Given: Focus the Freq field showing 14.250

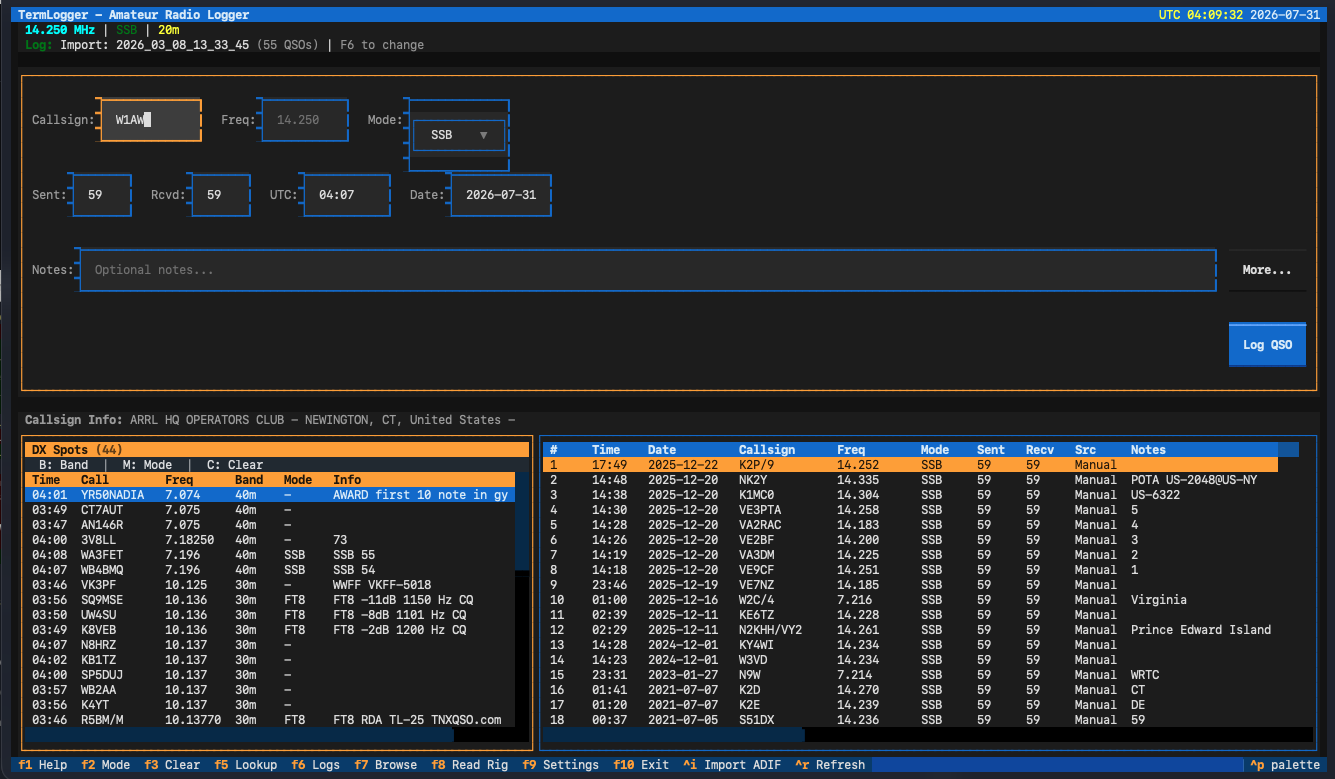Looking at the screenshot, I should (x=303, y=120).
